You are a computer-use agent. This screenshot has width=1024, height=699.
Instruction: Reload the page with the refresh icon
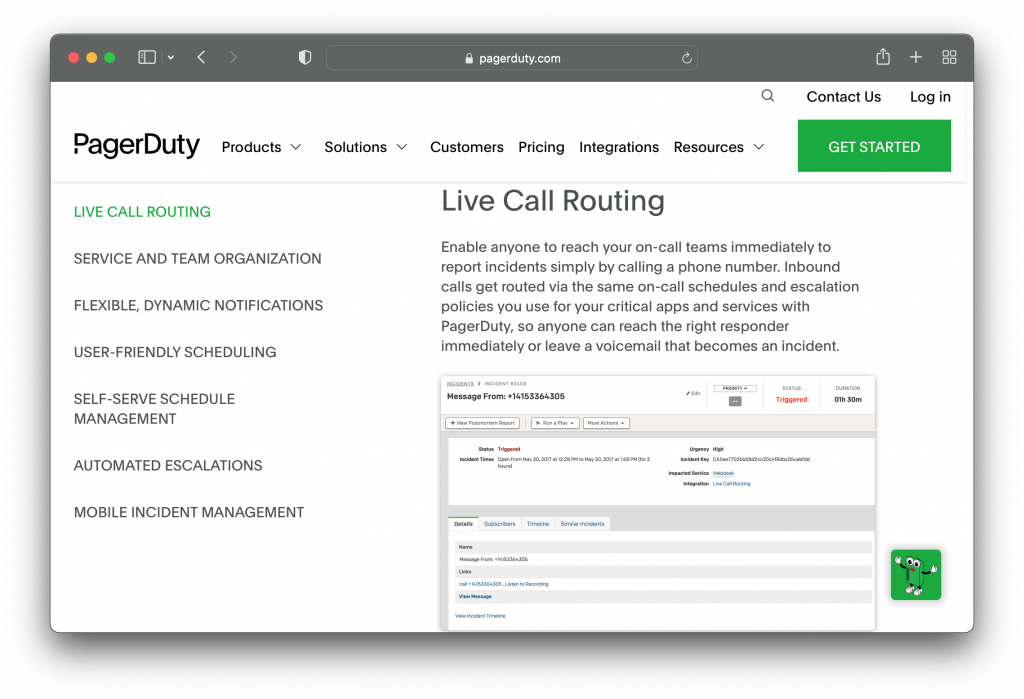coord(686,58)
